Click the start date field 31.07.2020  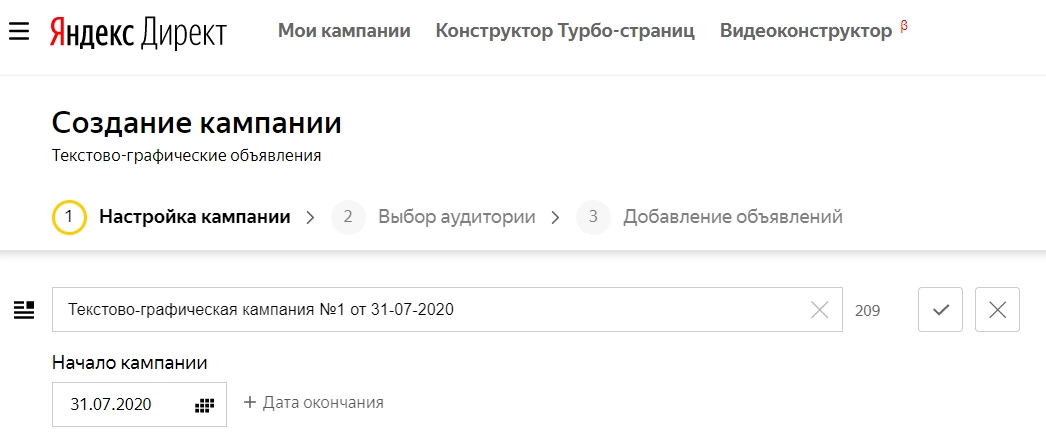click(x=139, y=404)
